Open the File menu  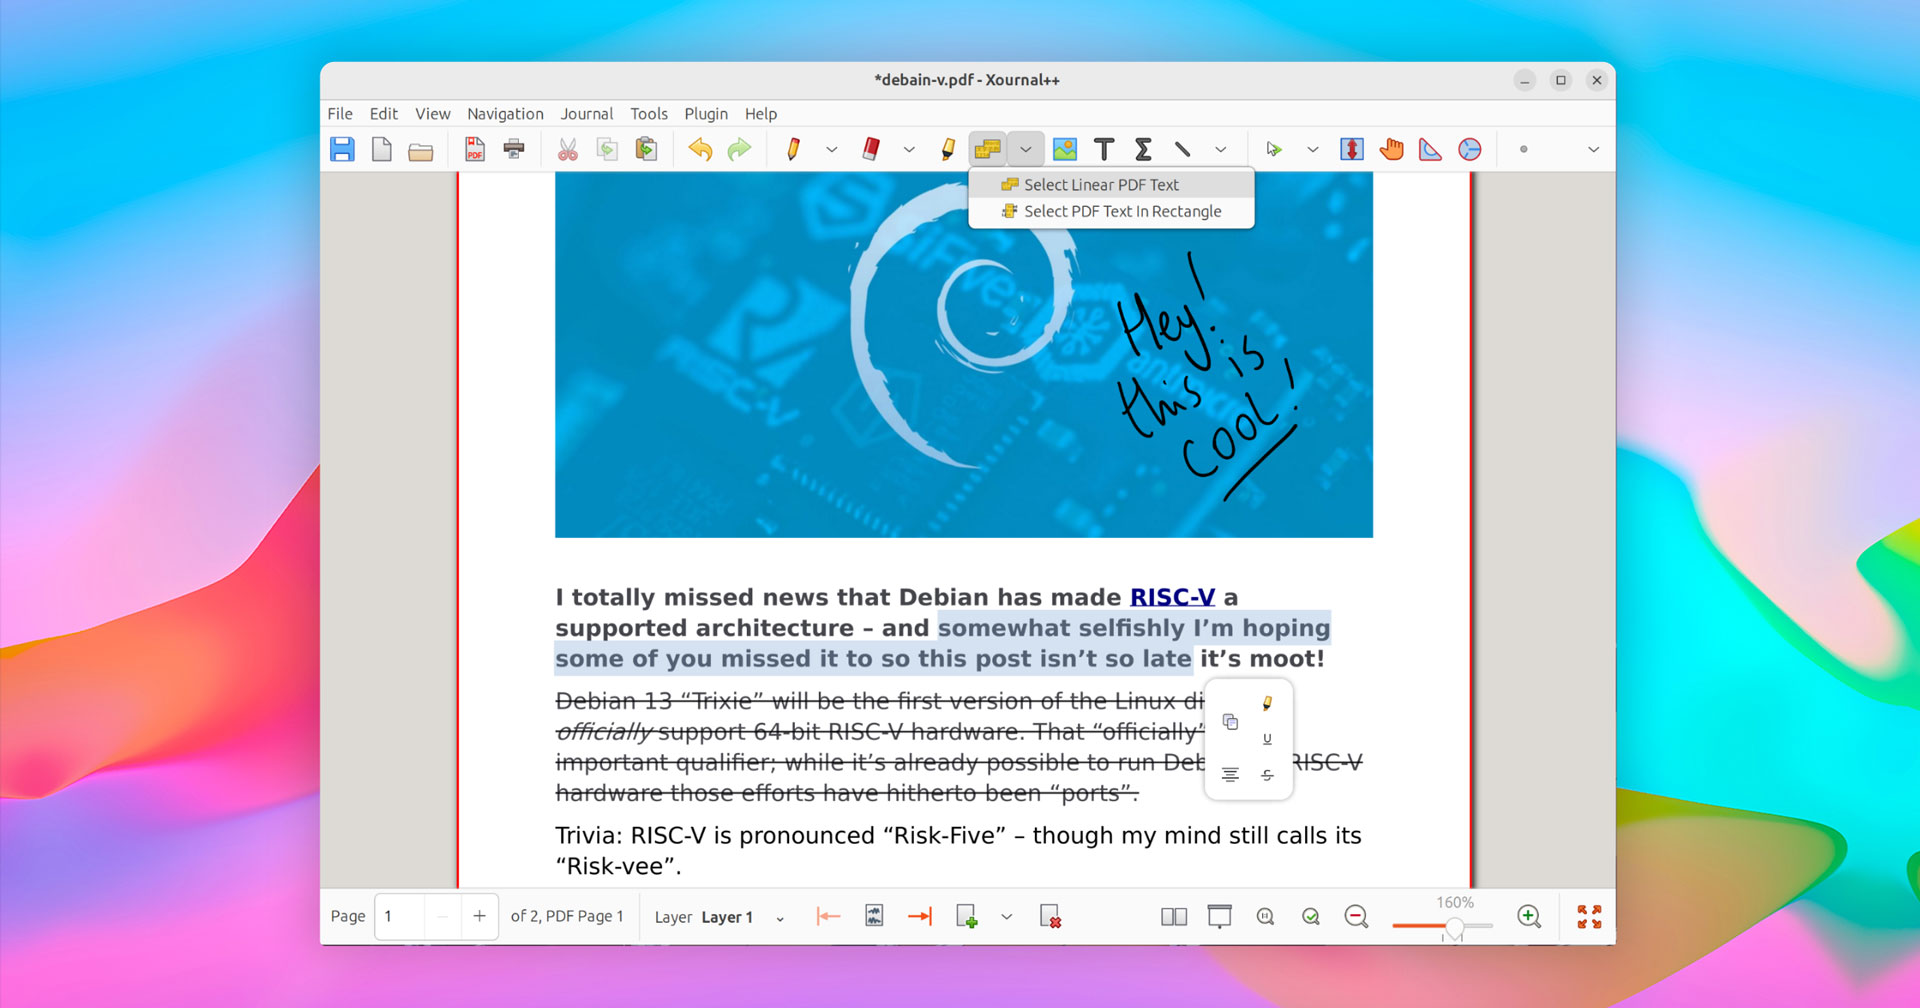coord(340,114)
